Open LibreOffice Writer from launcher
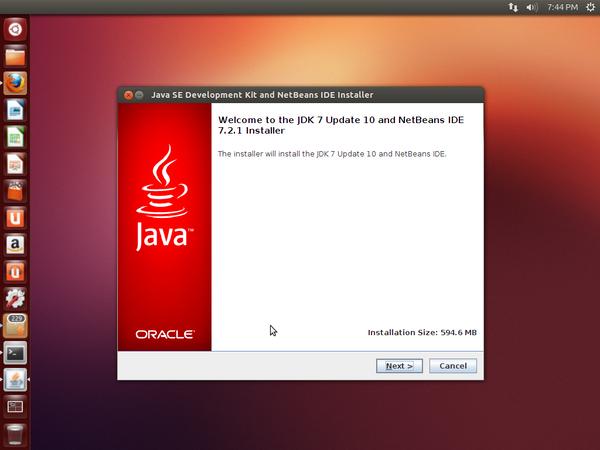 15,110
